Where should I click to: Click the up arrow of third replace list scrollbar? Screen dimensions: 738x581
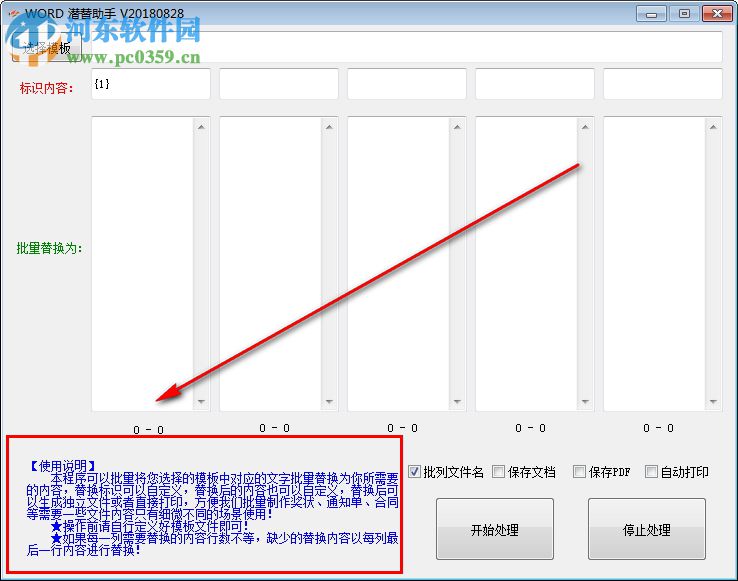[457, 127]
